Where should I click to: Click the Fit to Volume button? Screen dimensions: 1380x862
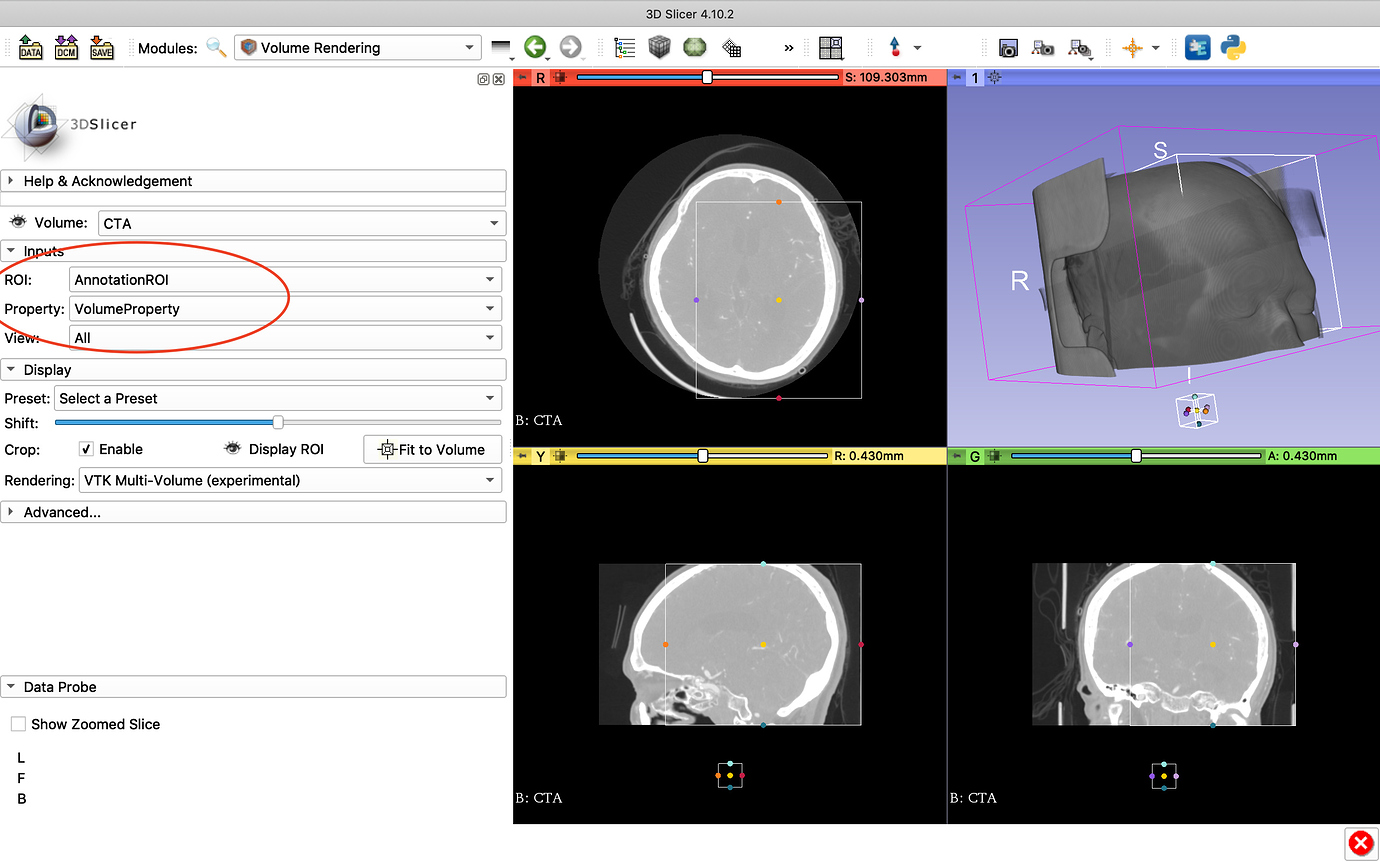432,449
